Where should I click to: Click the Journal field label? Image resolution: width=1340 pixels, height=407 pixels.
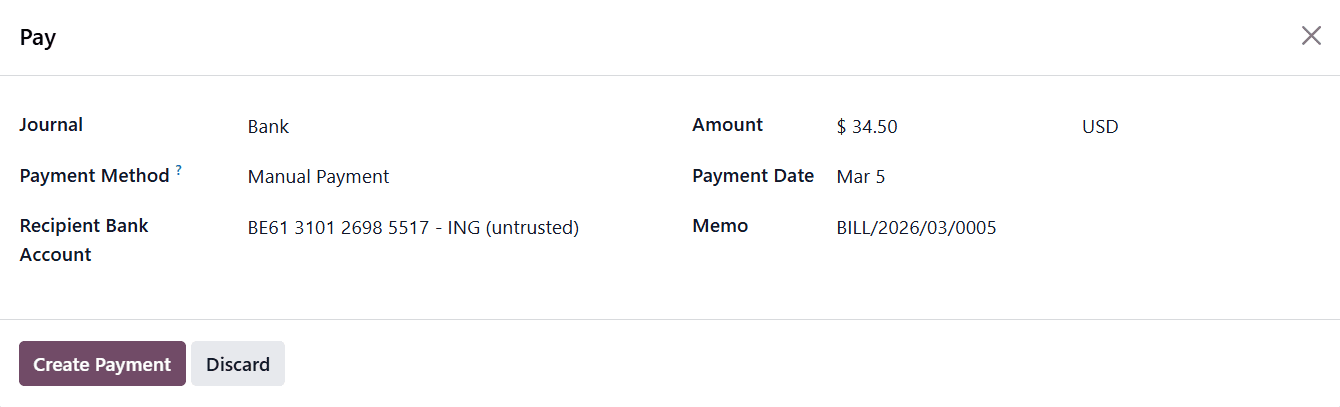[x=51, y=125]
